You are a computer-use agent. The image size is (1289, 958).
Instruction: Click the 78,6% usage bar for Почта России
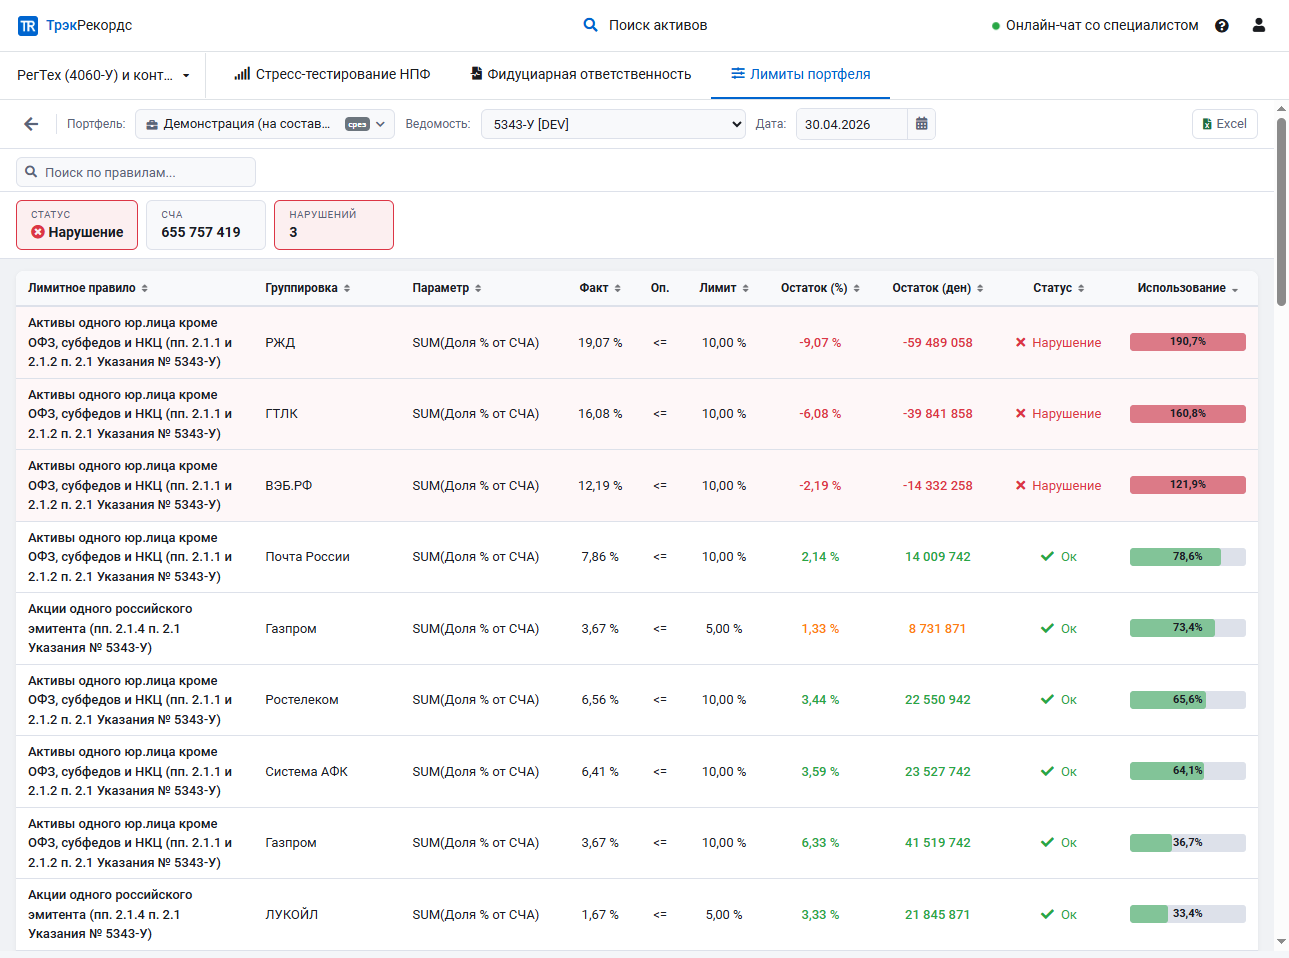coord(1188,557)
